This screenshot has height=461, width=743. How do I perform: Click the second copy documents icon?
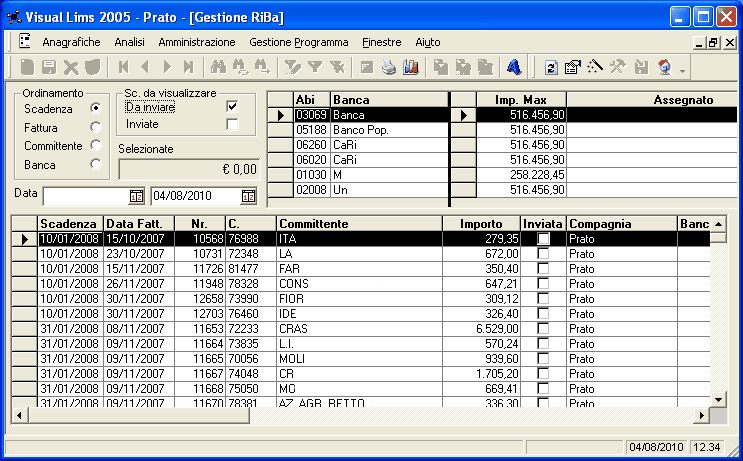pos(463,67)
